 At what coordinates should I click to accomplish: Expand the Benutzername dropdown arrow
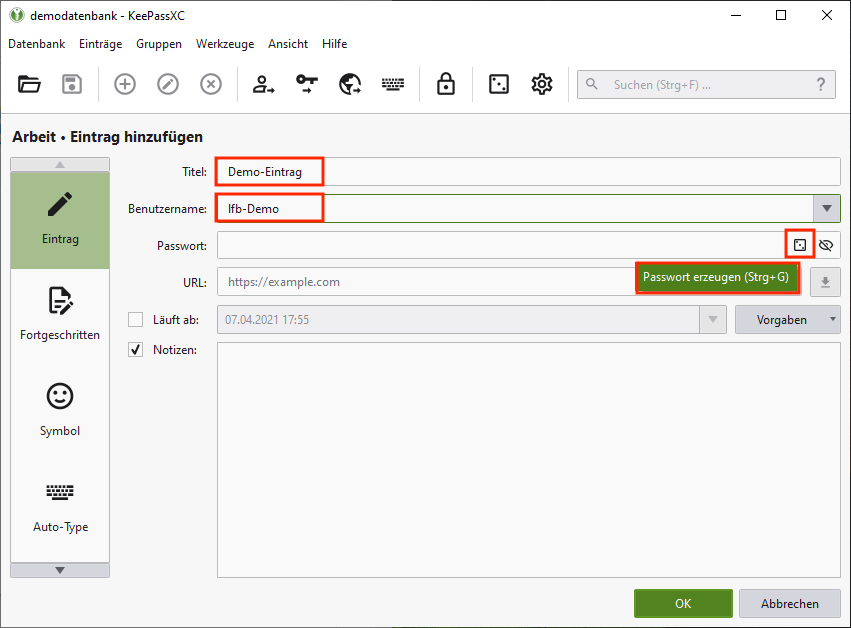826,208
